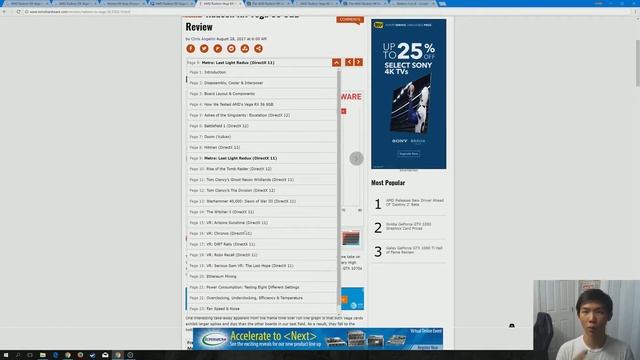This screenshot has height=360, width=640.
Task: Select Page 10: Rise of the Tomb Raider
Action: pyautogui.click(x=262, y=169)
